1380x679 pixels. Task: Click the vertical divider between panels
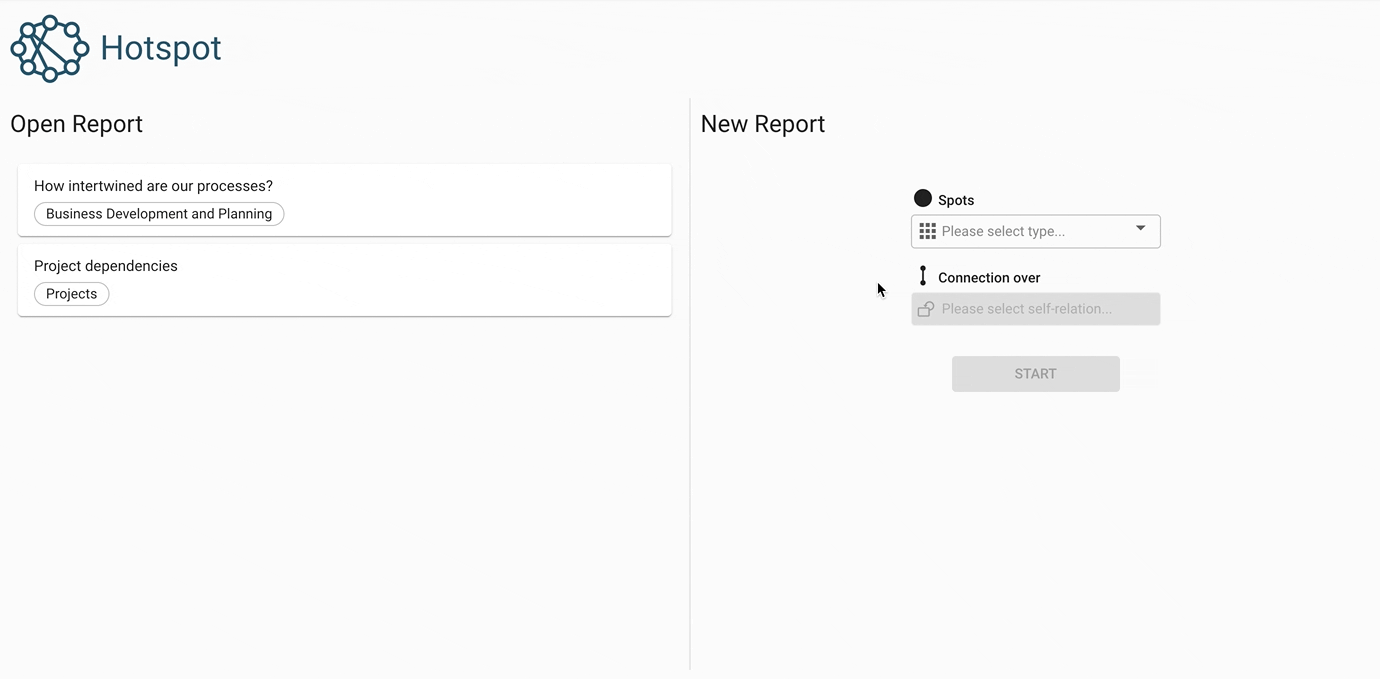tap(690, 400)
